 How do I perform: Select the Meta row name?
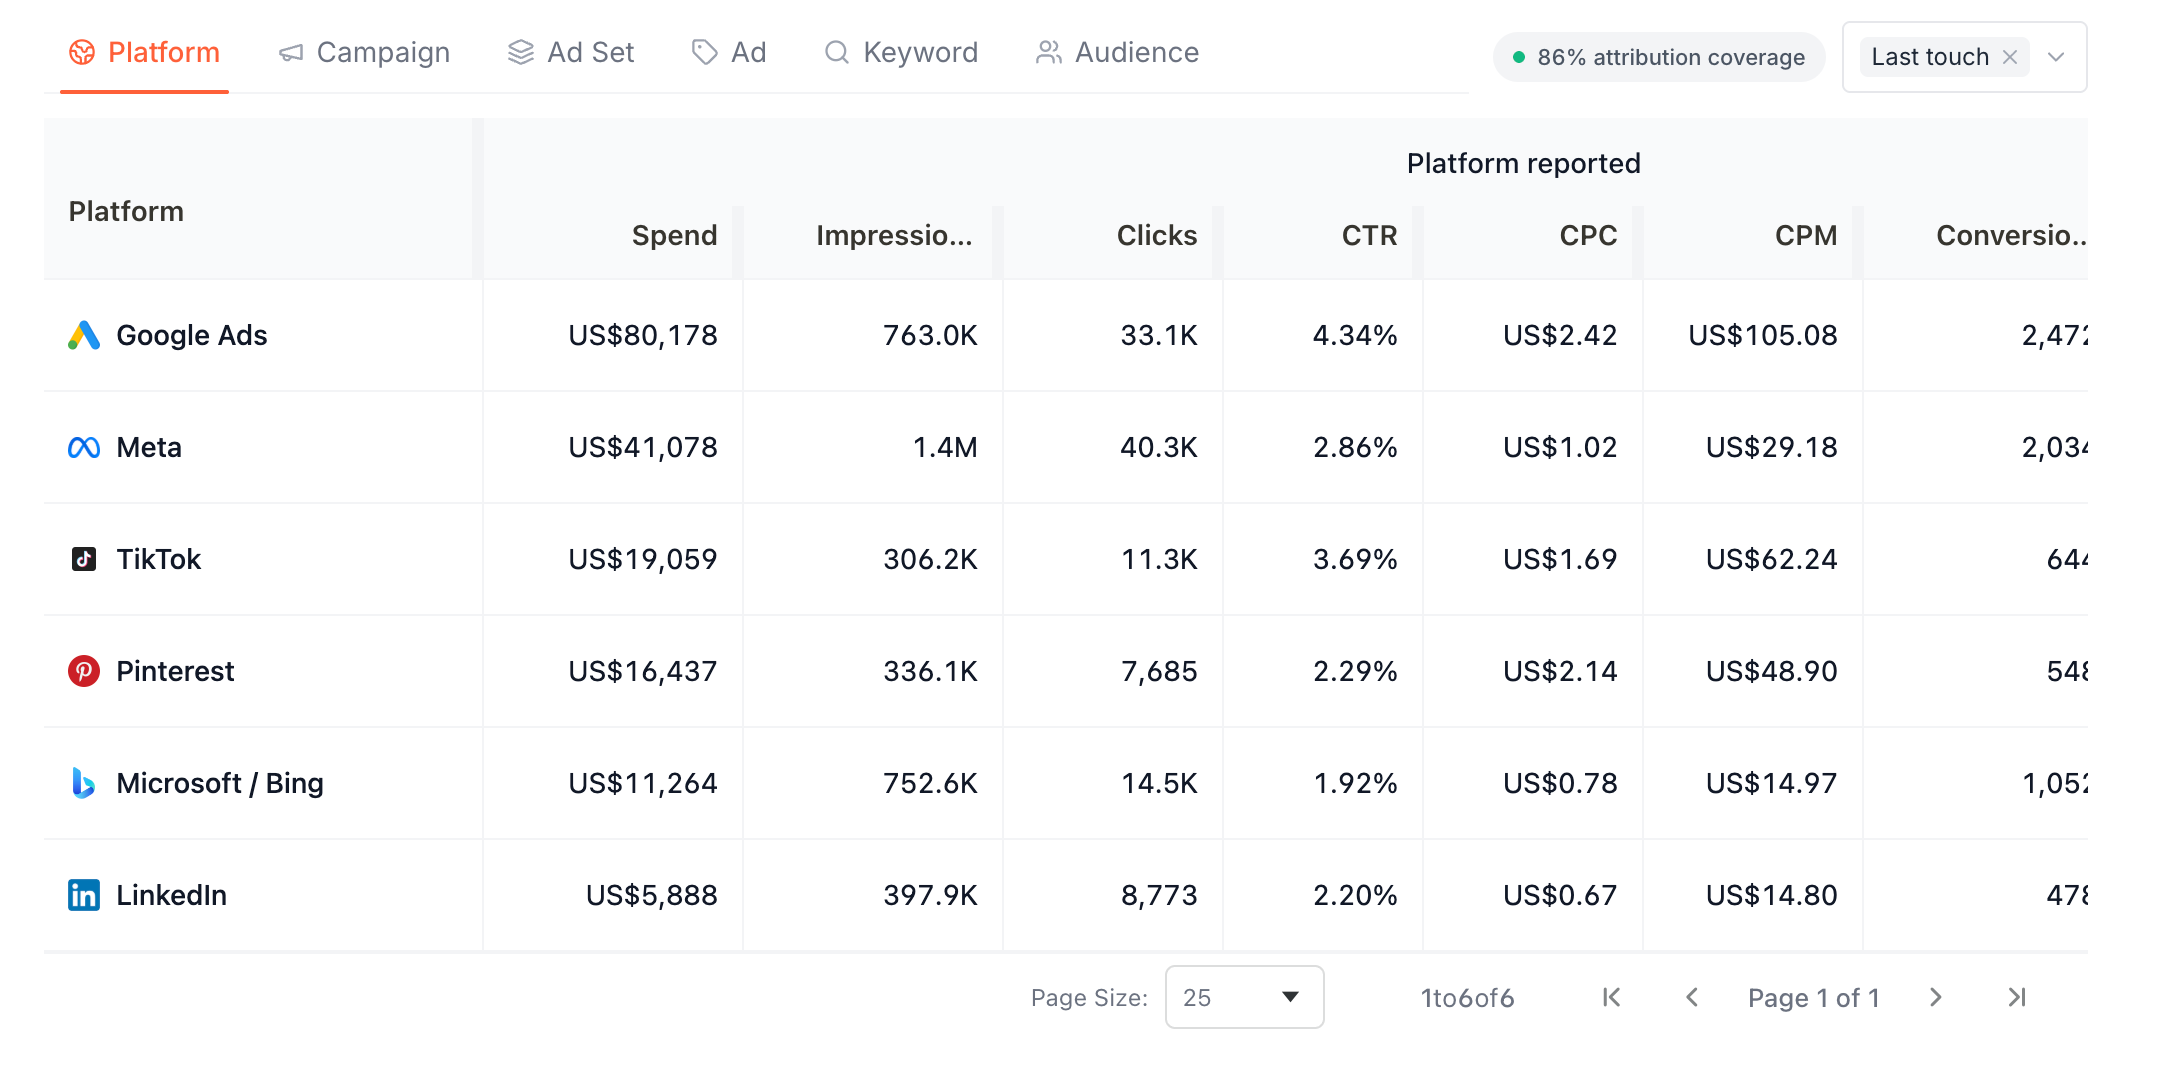tap(149, 447)
